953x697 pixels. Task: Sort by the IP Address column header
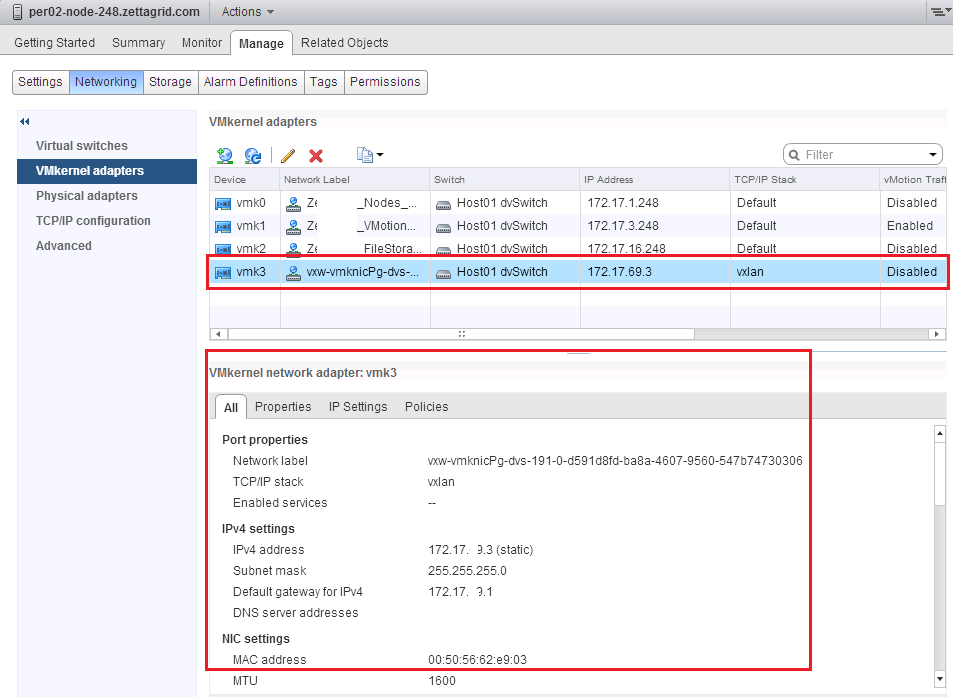click(655, 180)
